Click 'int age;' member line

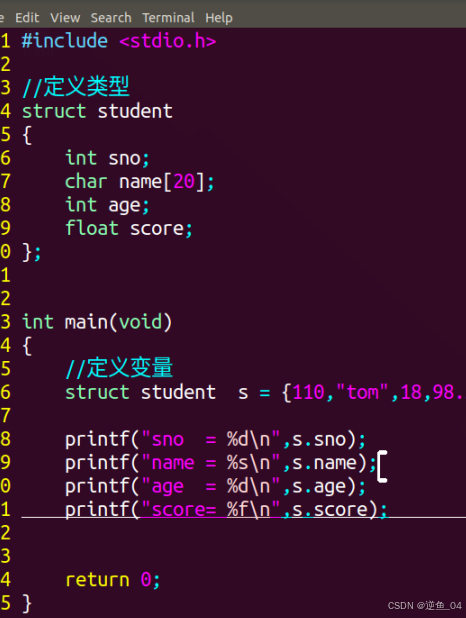tap(107, 205)
